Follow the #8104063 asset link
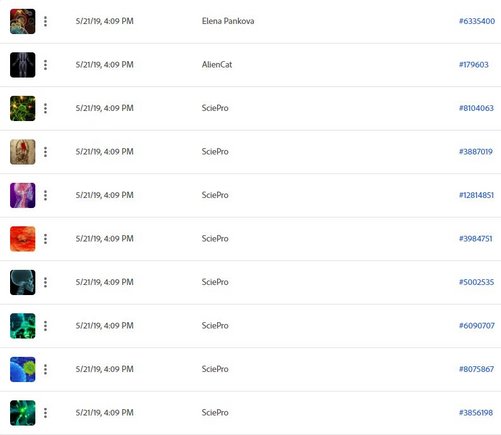 point(476,108)
